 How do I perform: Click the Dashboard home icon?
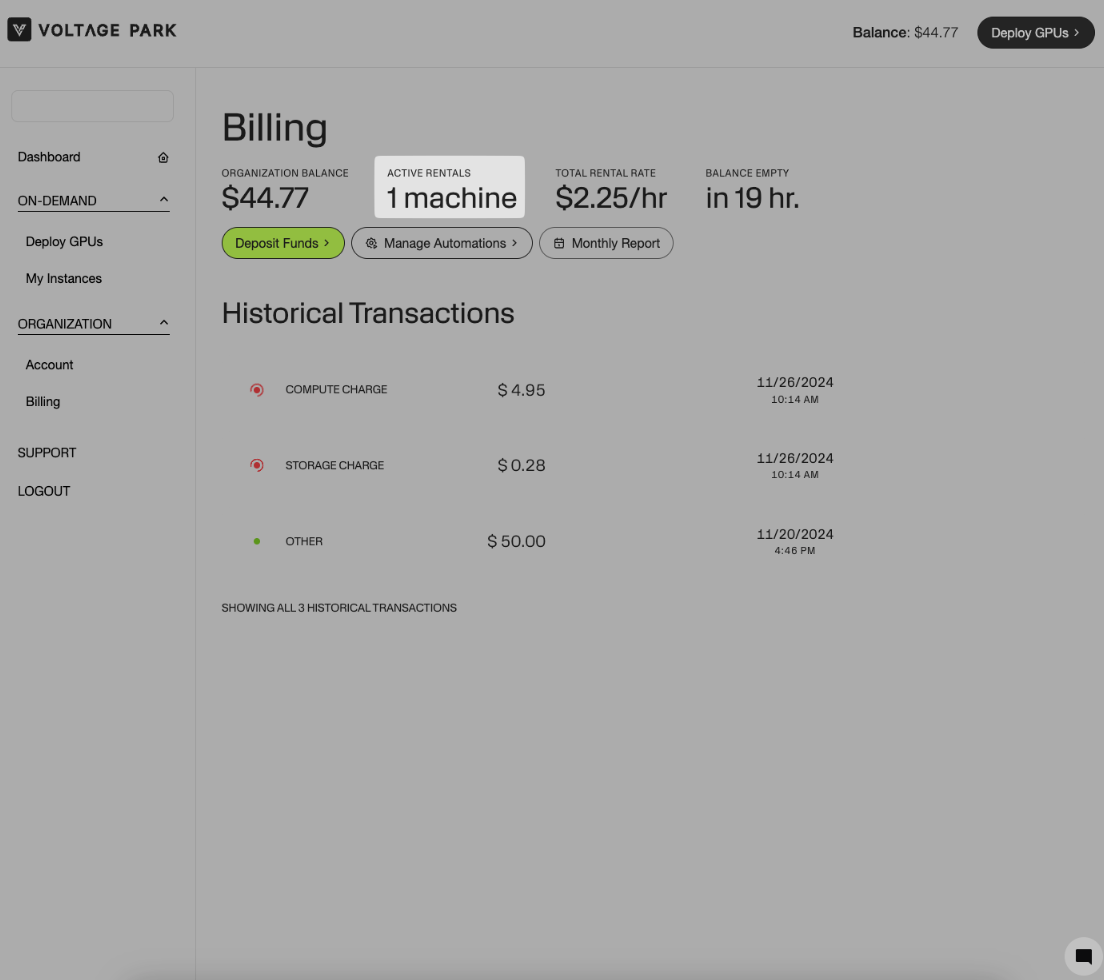163,158
